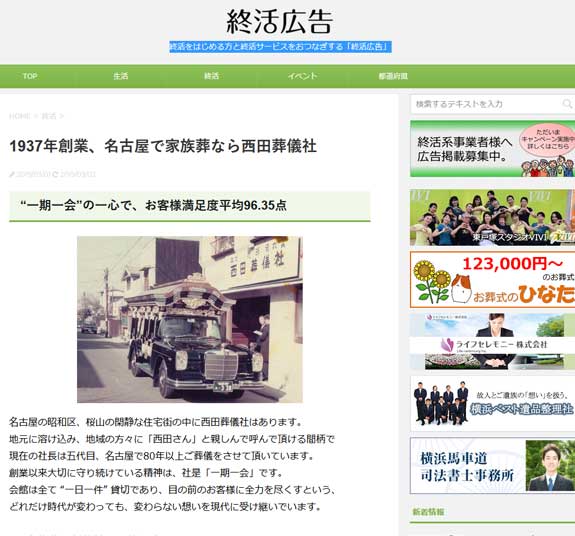575x536 pixels.
Task: Open the 横浜馬車道司法書士事務所 banner
Action: (492, 466)
